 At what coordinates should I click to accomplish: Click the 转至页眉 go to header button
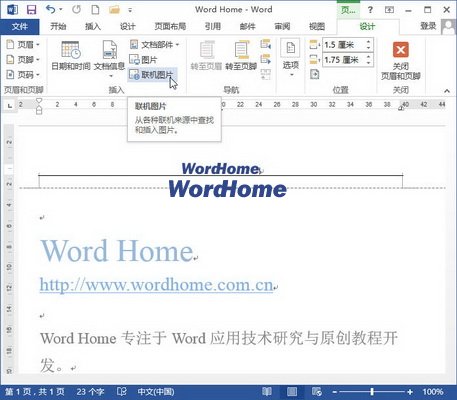pos(206,56)
